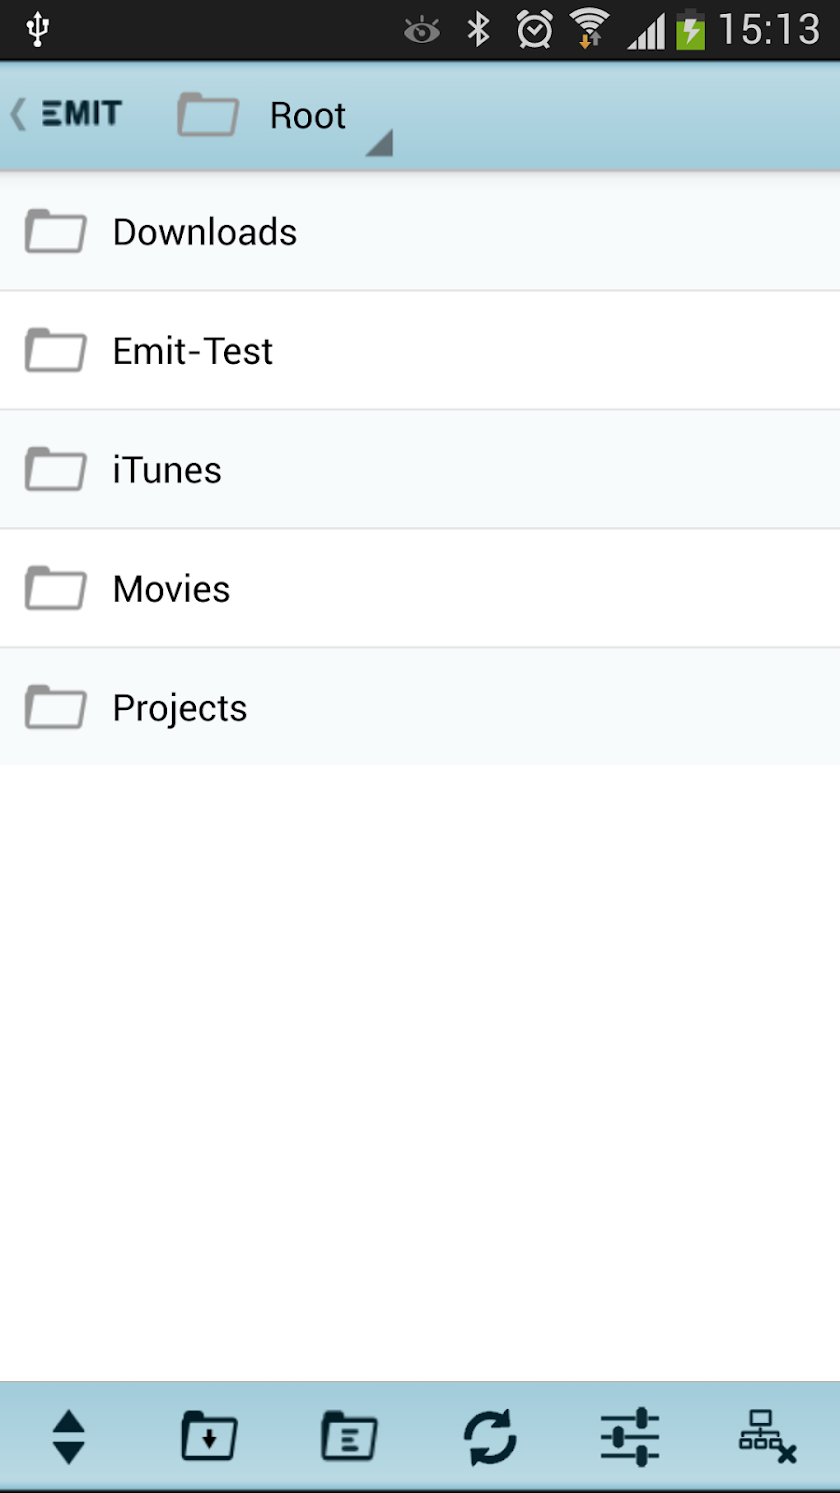Screen dimensions: 840x1493
Task: Tap the clock showing 15:13
Action: click(768, 30)
